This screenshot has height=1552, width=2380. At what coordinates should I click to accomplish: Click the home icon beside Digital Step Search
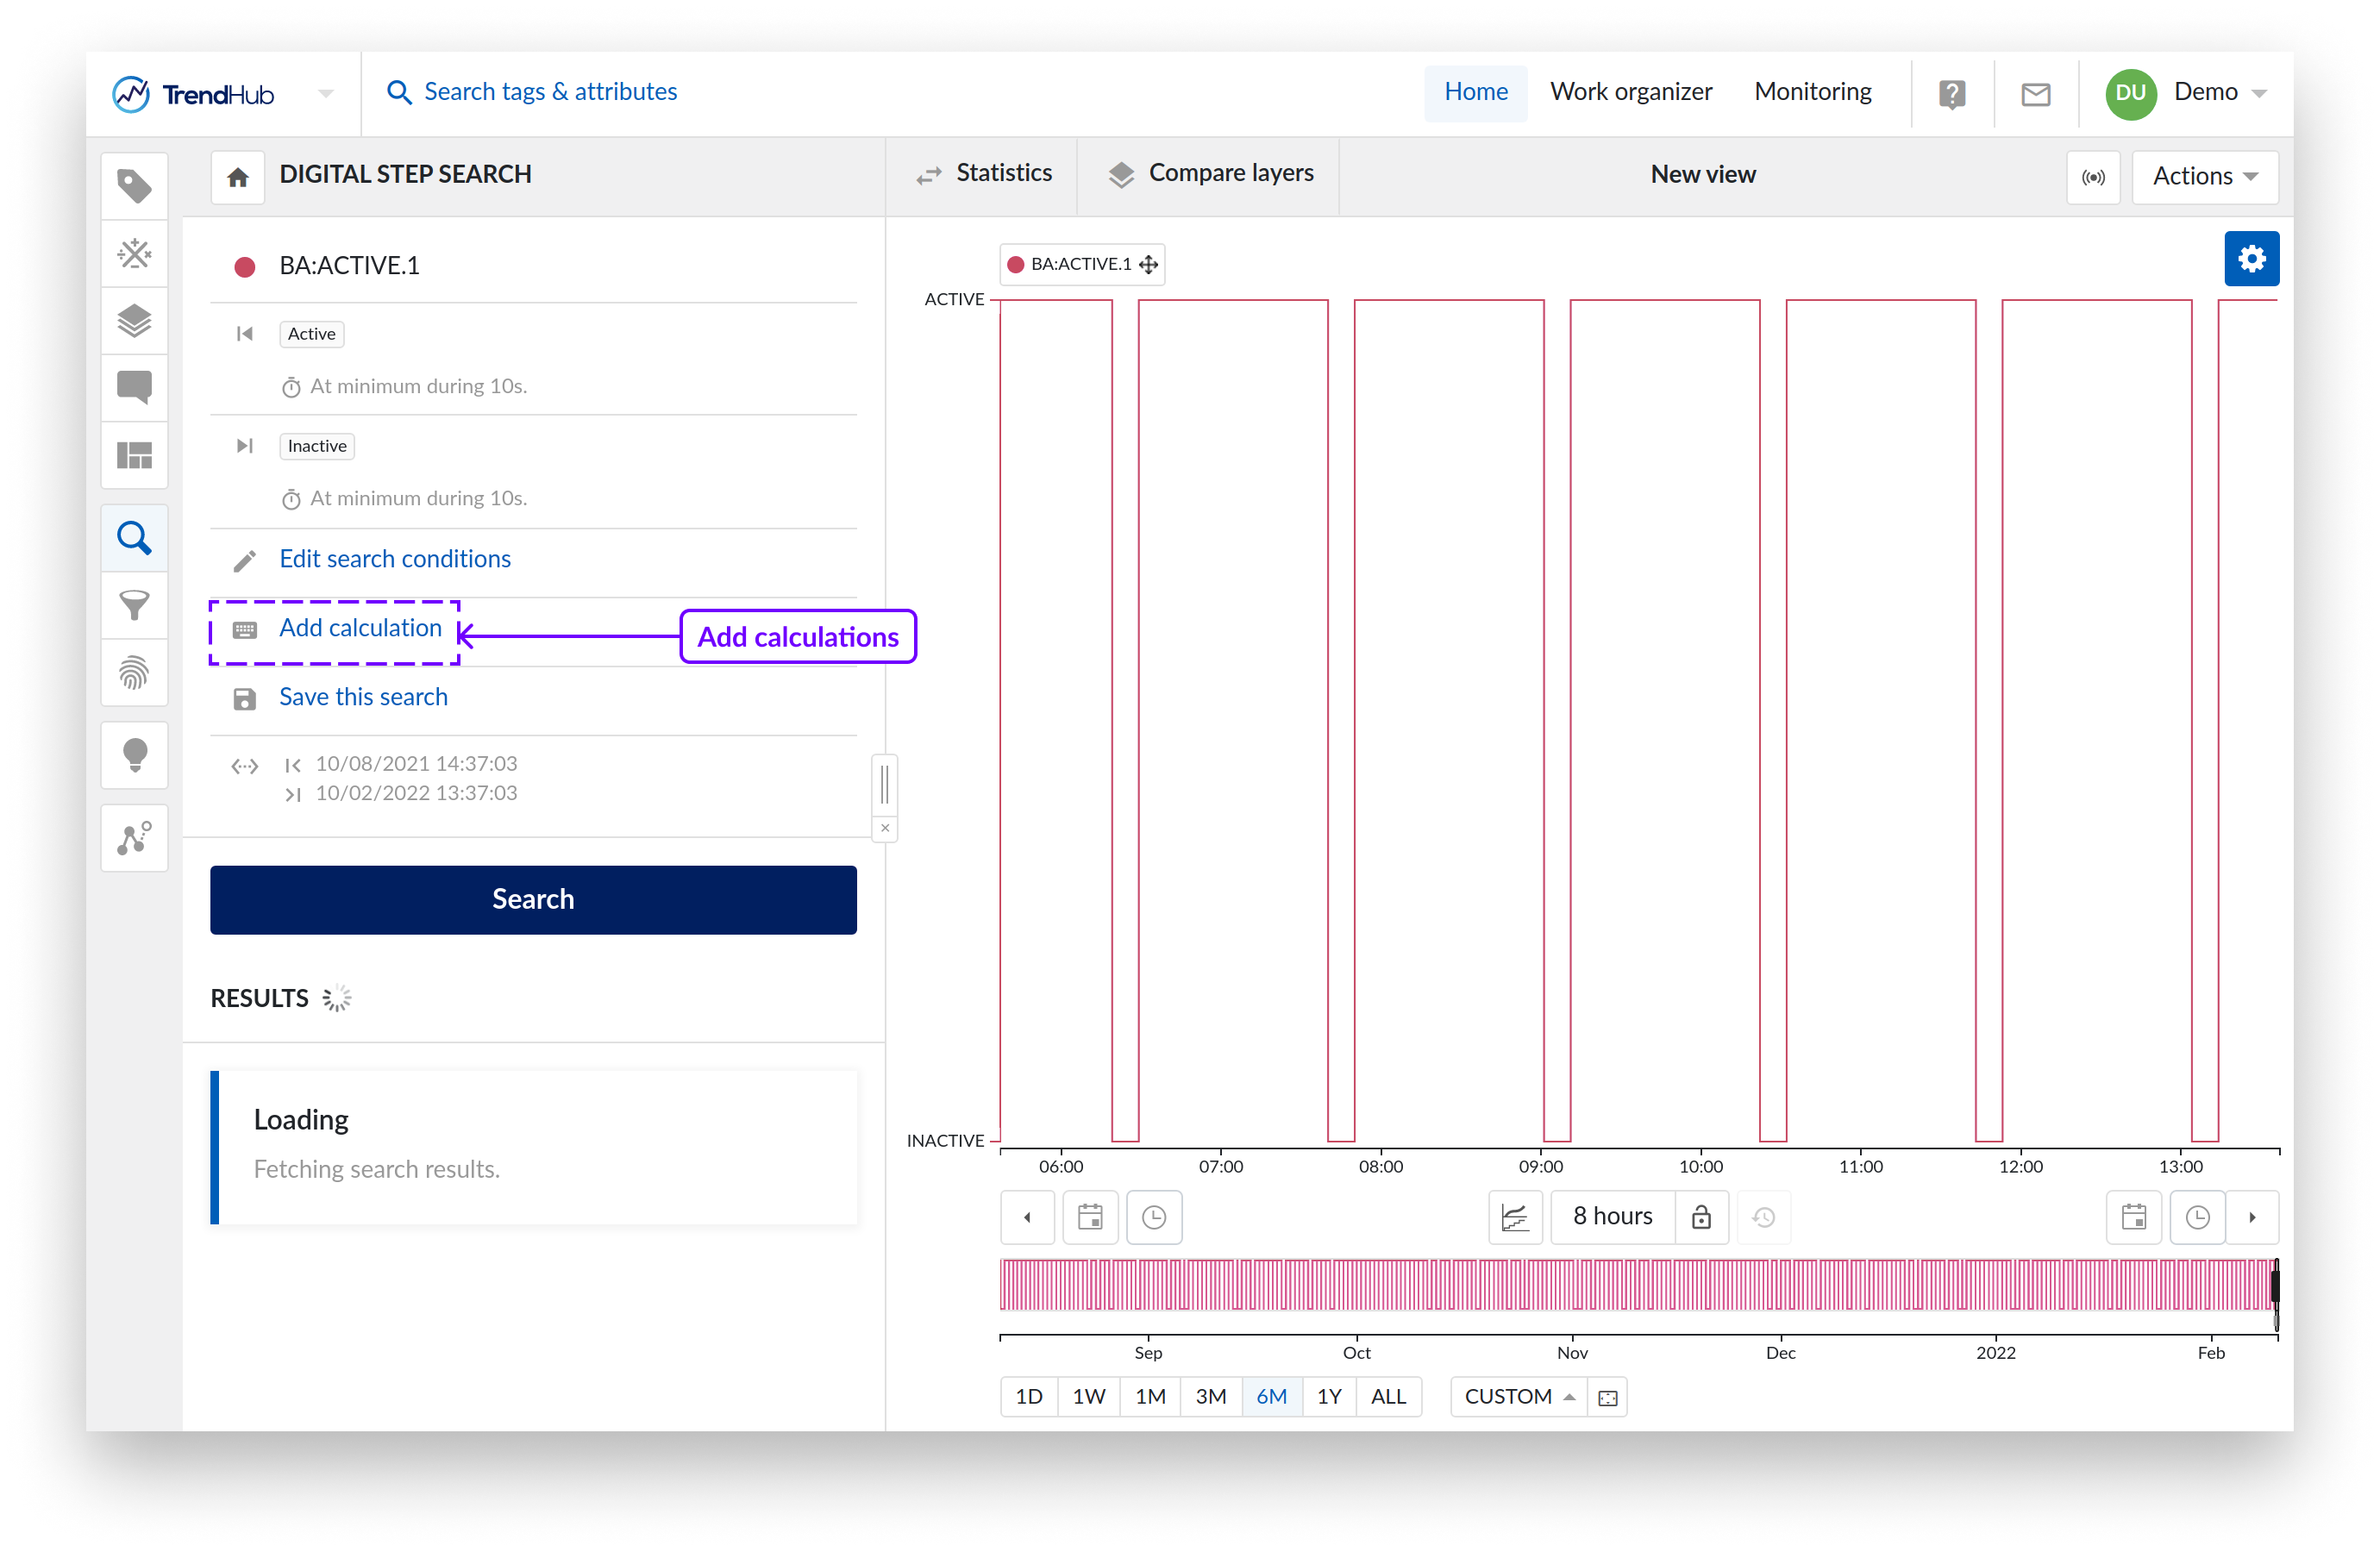(237, 177)
